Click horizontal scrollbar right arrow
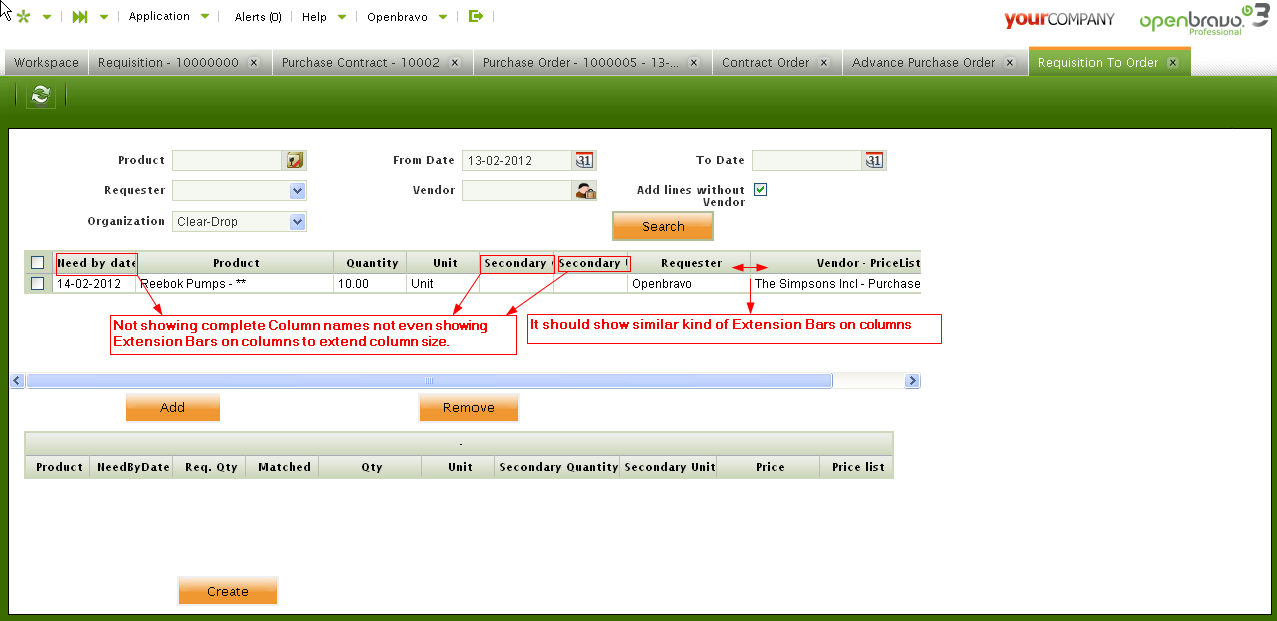1277x621 pixels. point(912,381)
